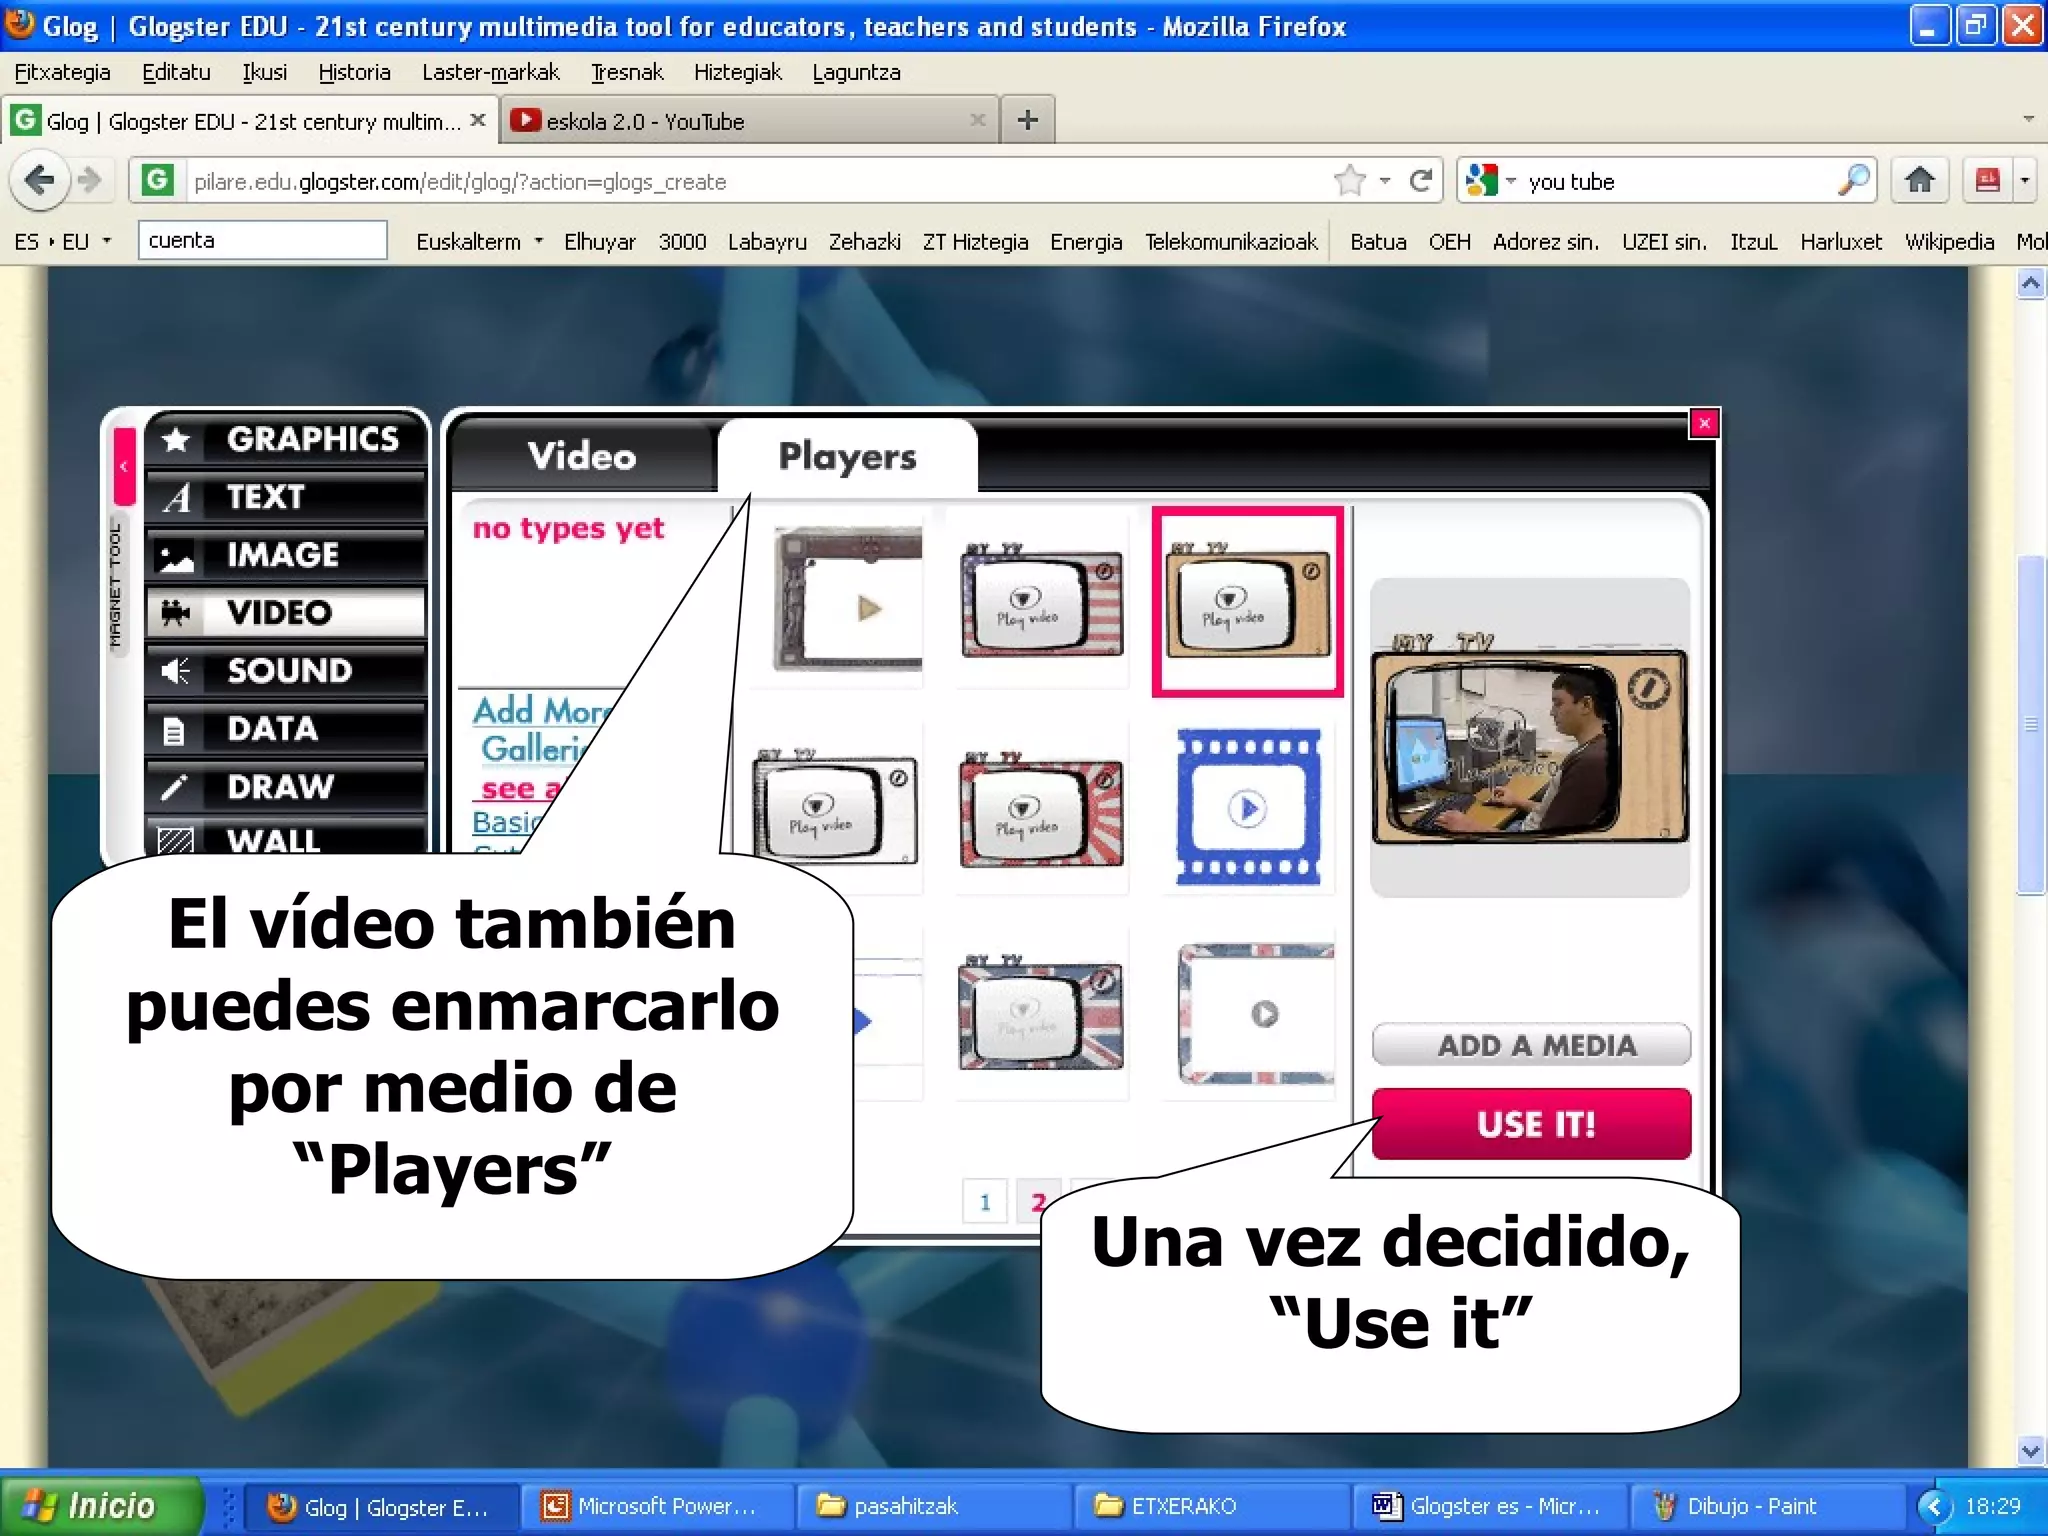
Task: Choose the American flag TV player
Action: pos(1041,600)
